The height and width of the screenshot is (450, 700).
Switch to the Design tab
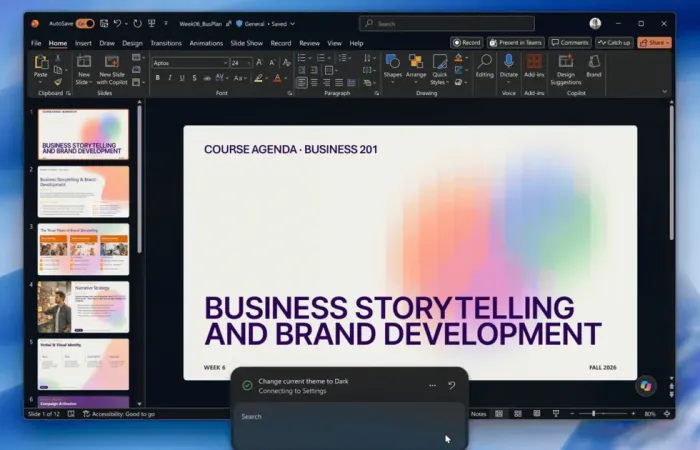(132, 43)
